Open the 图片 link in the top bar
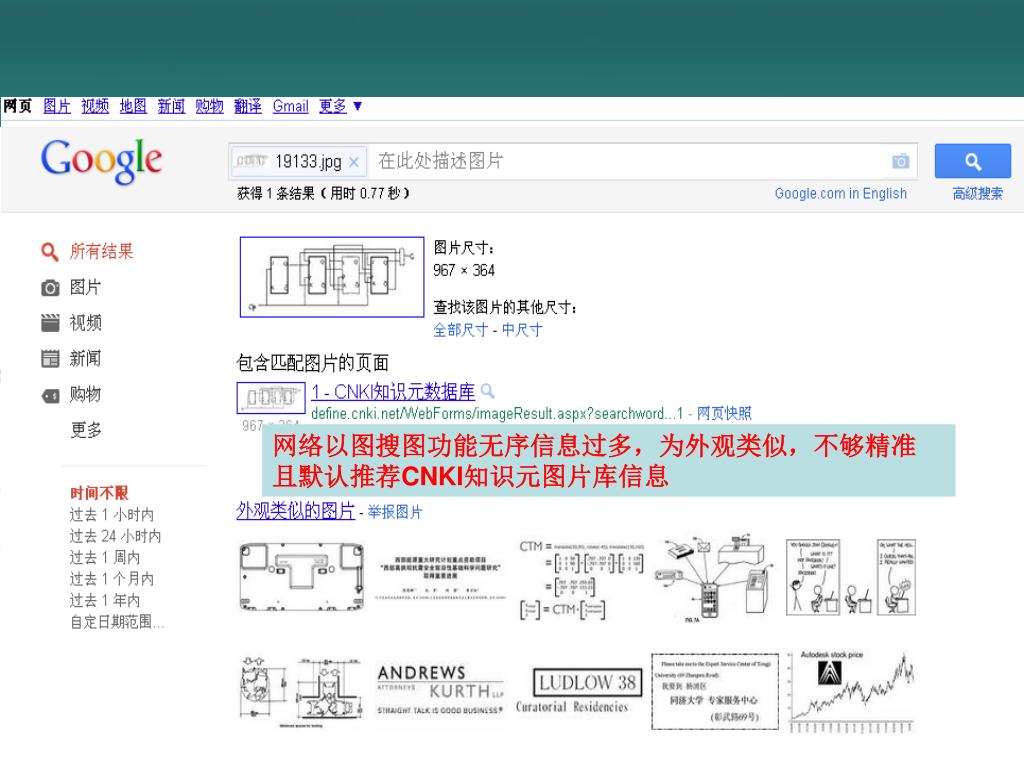This screenshot has width=1024, height=768. coord(57,106)
